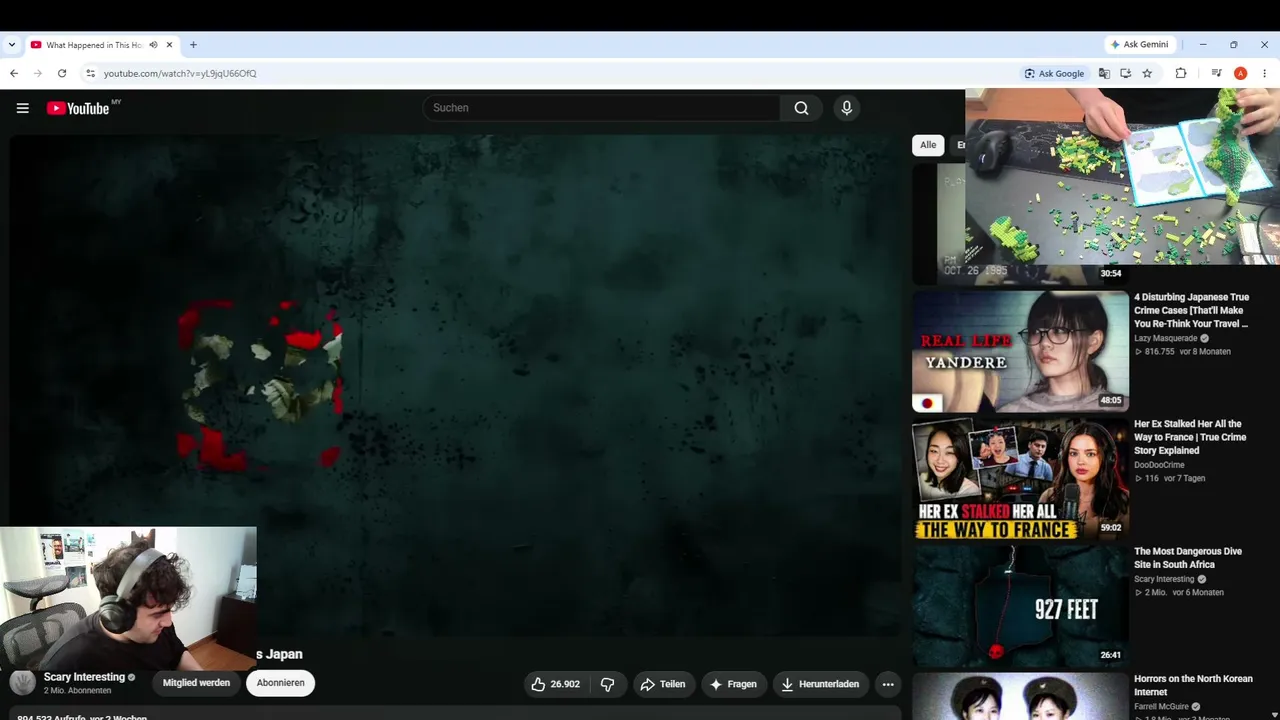Reload the page with refresh icon
The image size is (1280, 720).
(62, 73)
